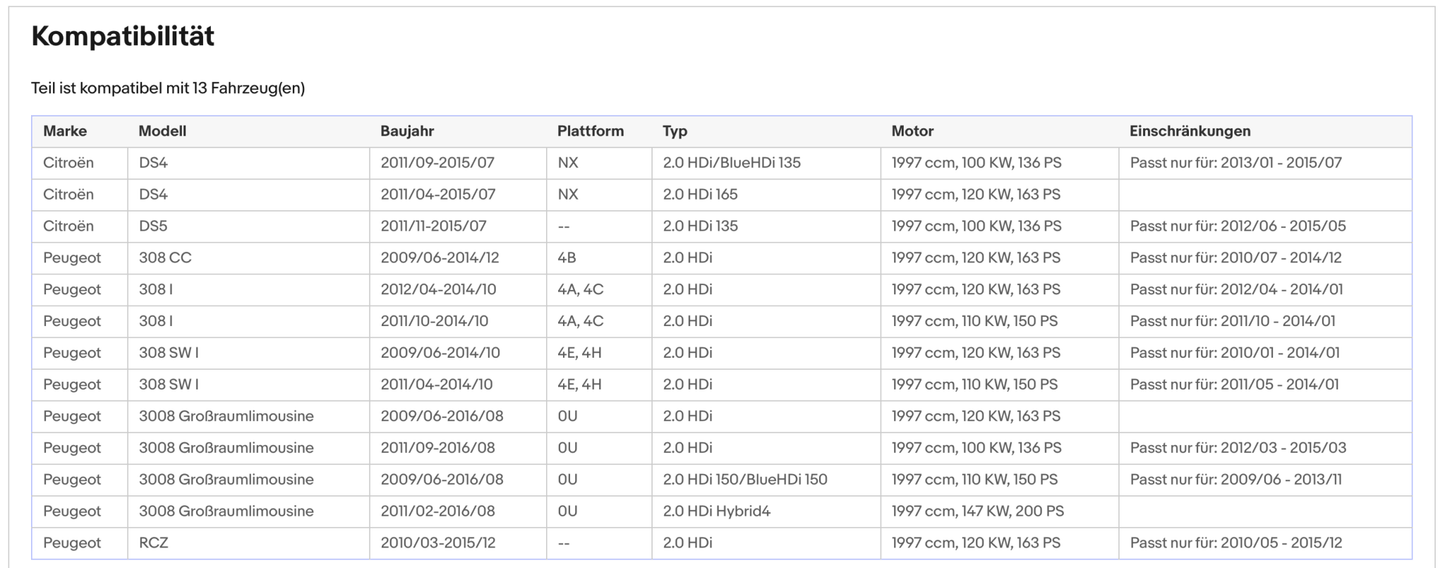This screenshot has width=1445, height=568.
Task: Click restriction 'Passt nur für: 2013/01 - 2015/07'
Action: pyautogui.click(x=1236, y=162)
